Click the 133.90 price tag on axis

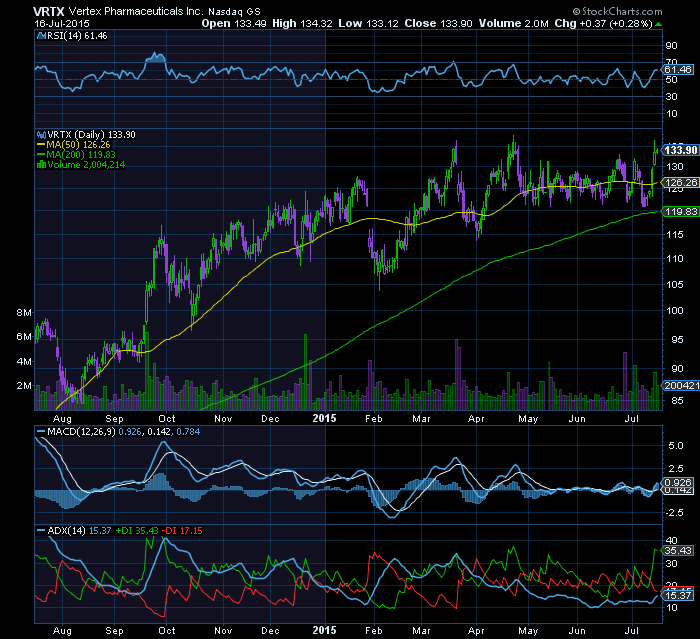click(x=680, y=150)
